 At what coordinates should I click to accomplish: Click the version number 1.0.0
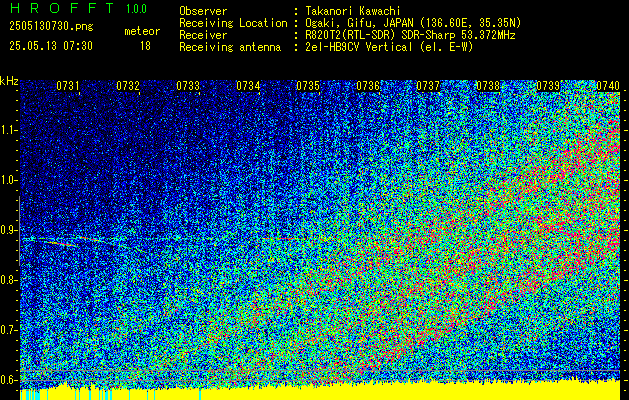[136, 8]
